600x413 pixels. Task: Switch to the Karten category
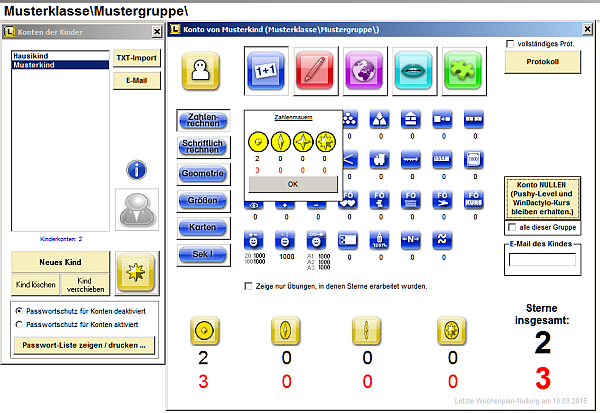[202, 228]
